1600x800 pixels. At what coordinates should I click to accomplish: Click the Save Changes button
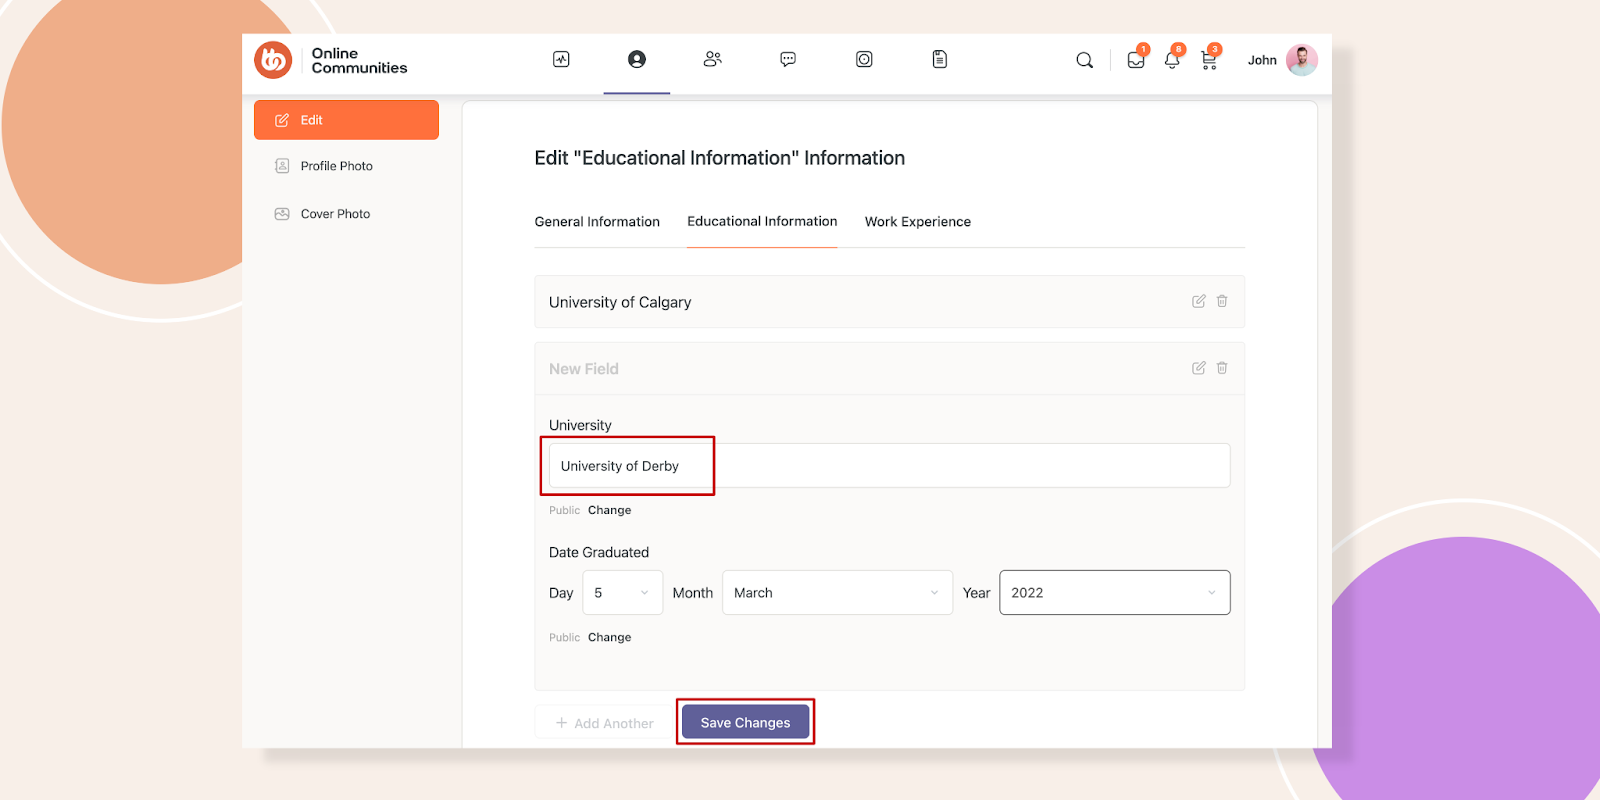[x=745, y=722]
